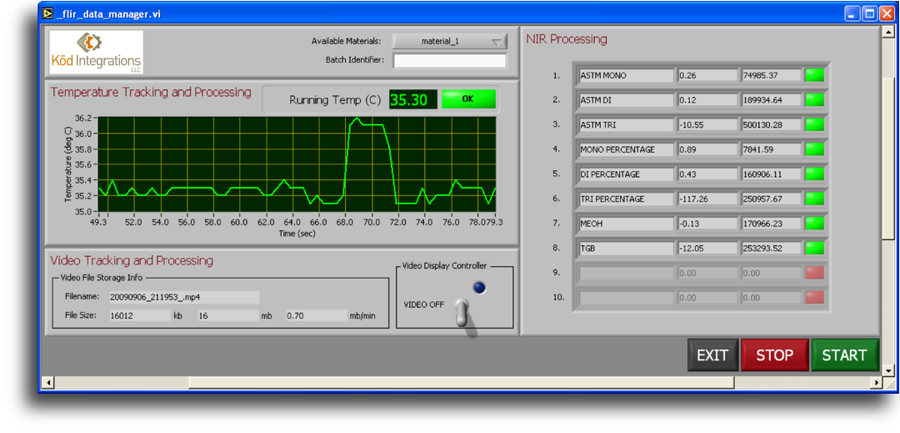The height and width of the screenshot is (433, 900).
Task: Click the green LED beside MEOH
Action: click(815, 223)
